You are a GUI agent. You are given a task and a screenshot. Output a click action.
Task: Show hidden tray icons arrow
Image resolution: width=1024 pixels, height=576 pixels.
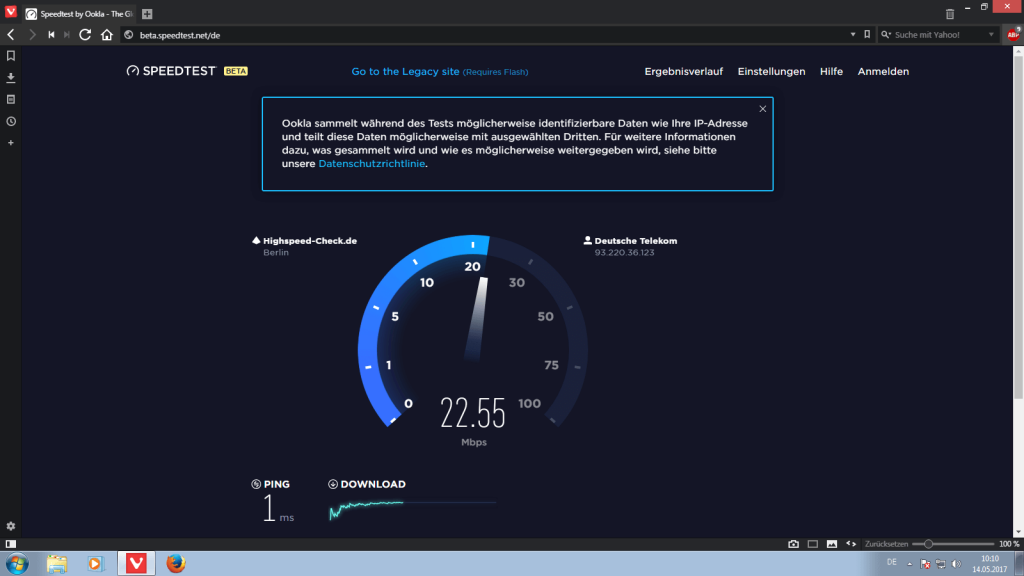click(x=910, y=564)
